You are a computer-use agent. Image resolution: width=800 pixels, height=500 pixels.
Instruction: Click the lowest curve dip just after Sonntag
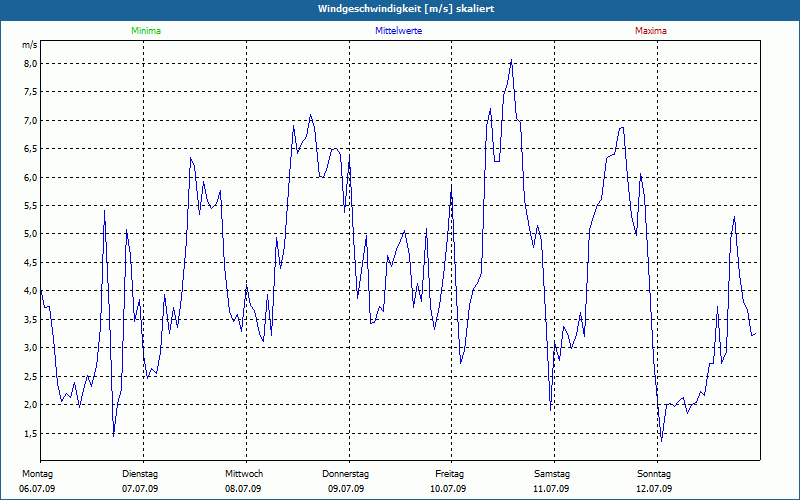(x=662, y=441)
